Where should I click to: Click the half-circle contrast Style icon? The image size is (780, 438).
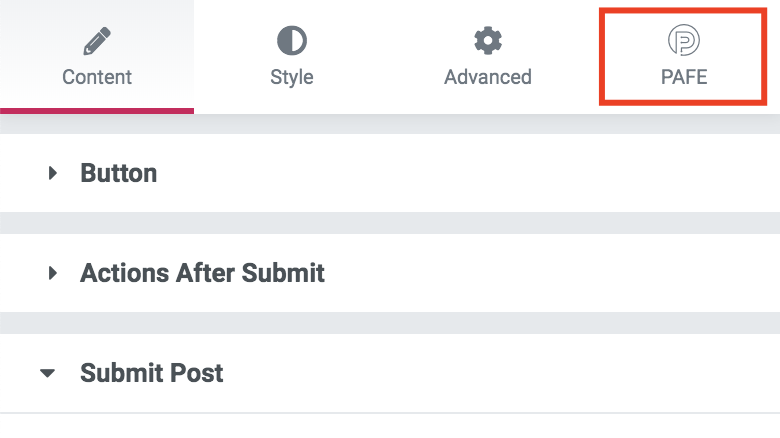[292, 41]
